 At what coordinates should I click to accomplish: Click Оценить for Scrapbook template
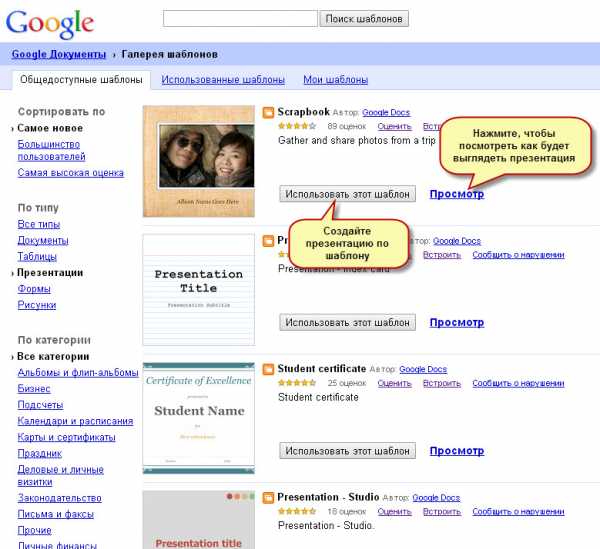[394, 126]
